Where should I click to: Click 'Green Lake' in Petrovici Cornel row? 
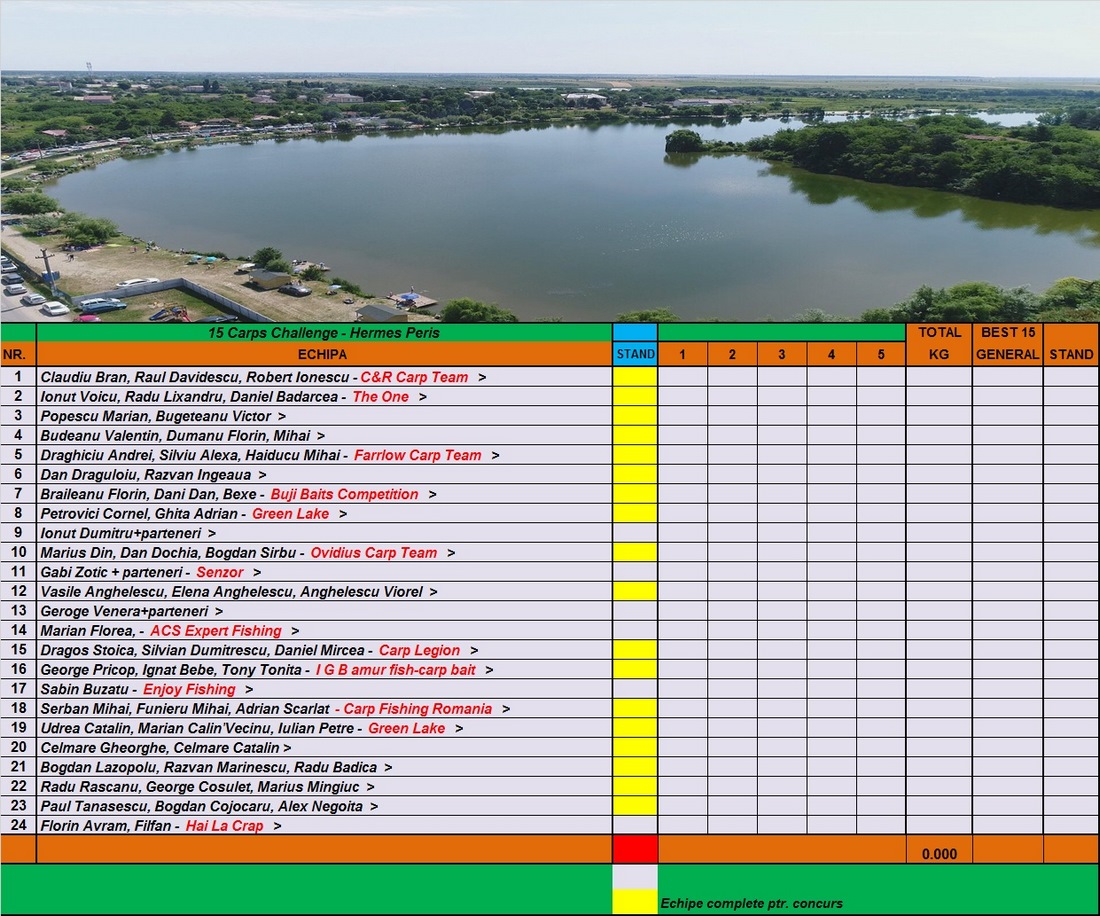click(290, 514)
